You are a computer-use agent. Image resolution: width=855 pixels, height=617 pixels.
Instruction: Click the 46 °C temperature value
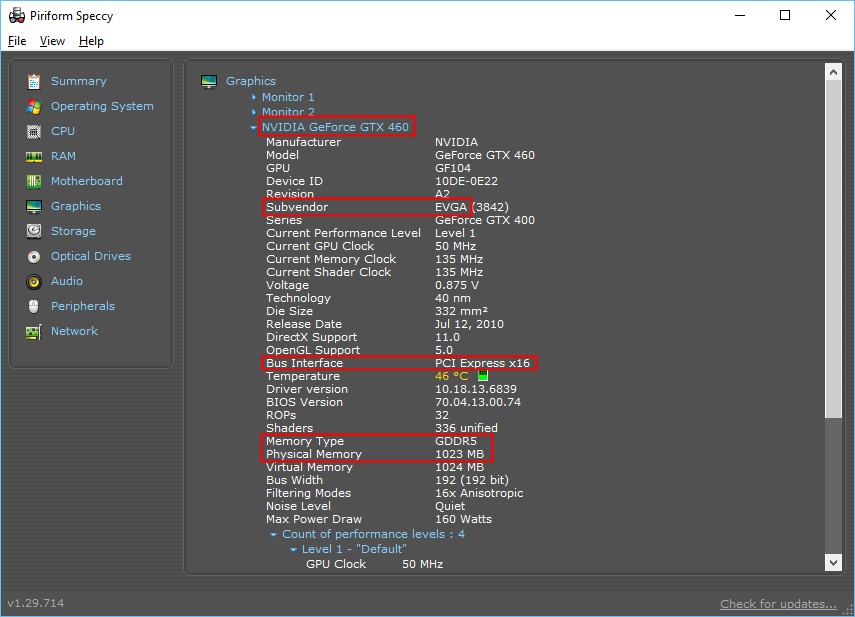(x=451, y=376)
